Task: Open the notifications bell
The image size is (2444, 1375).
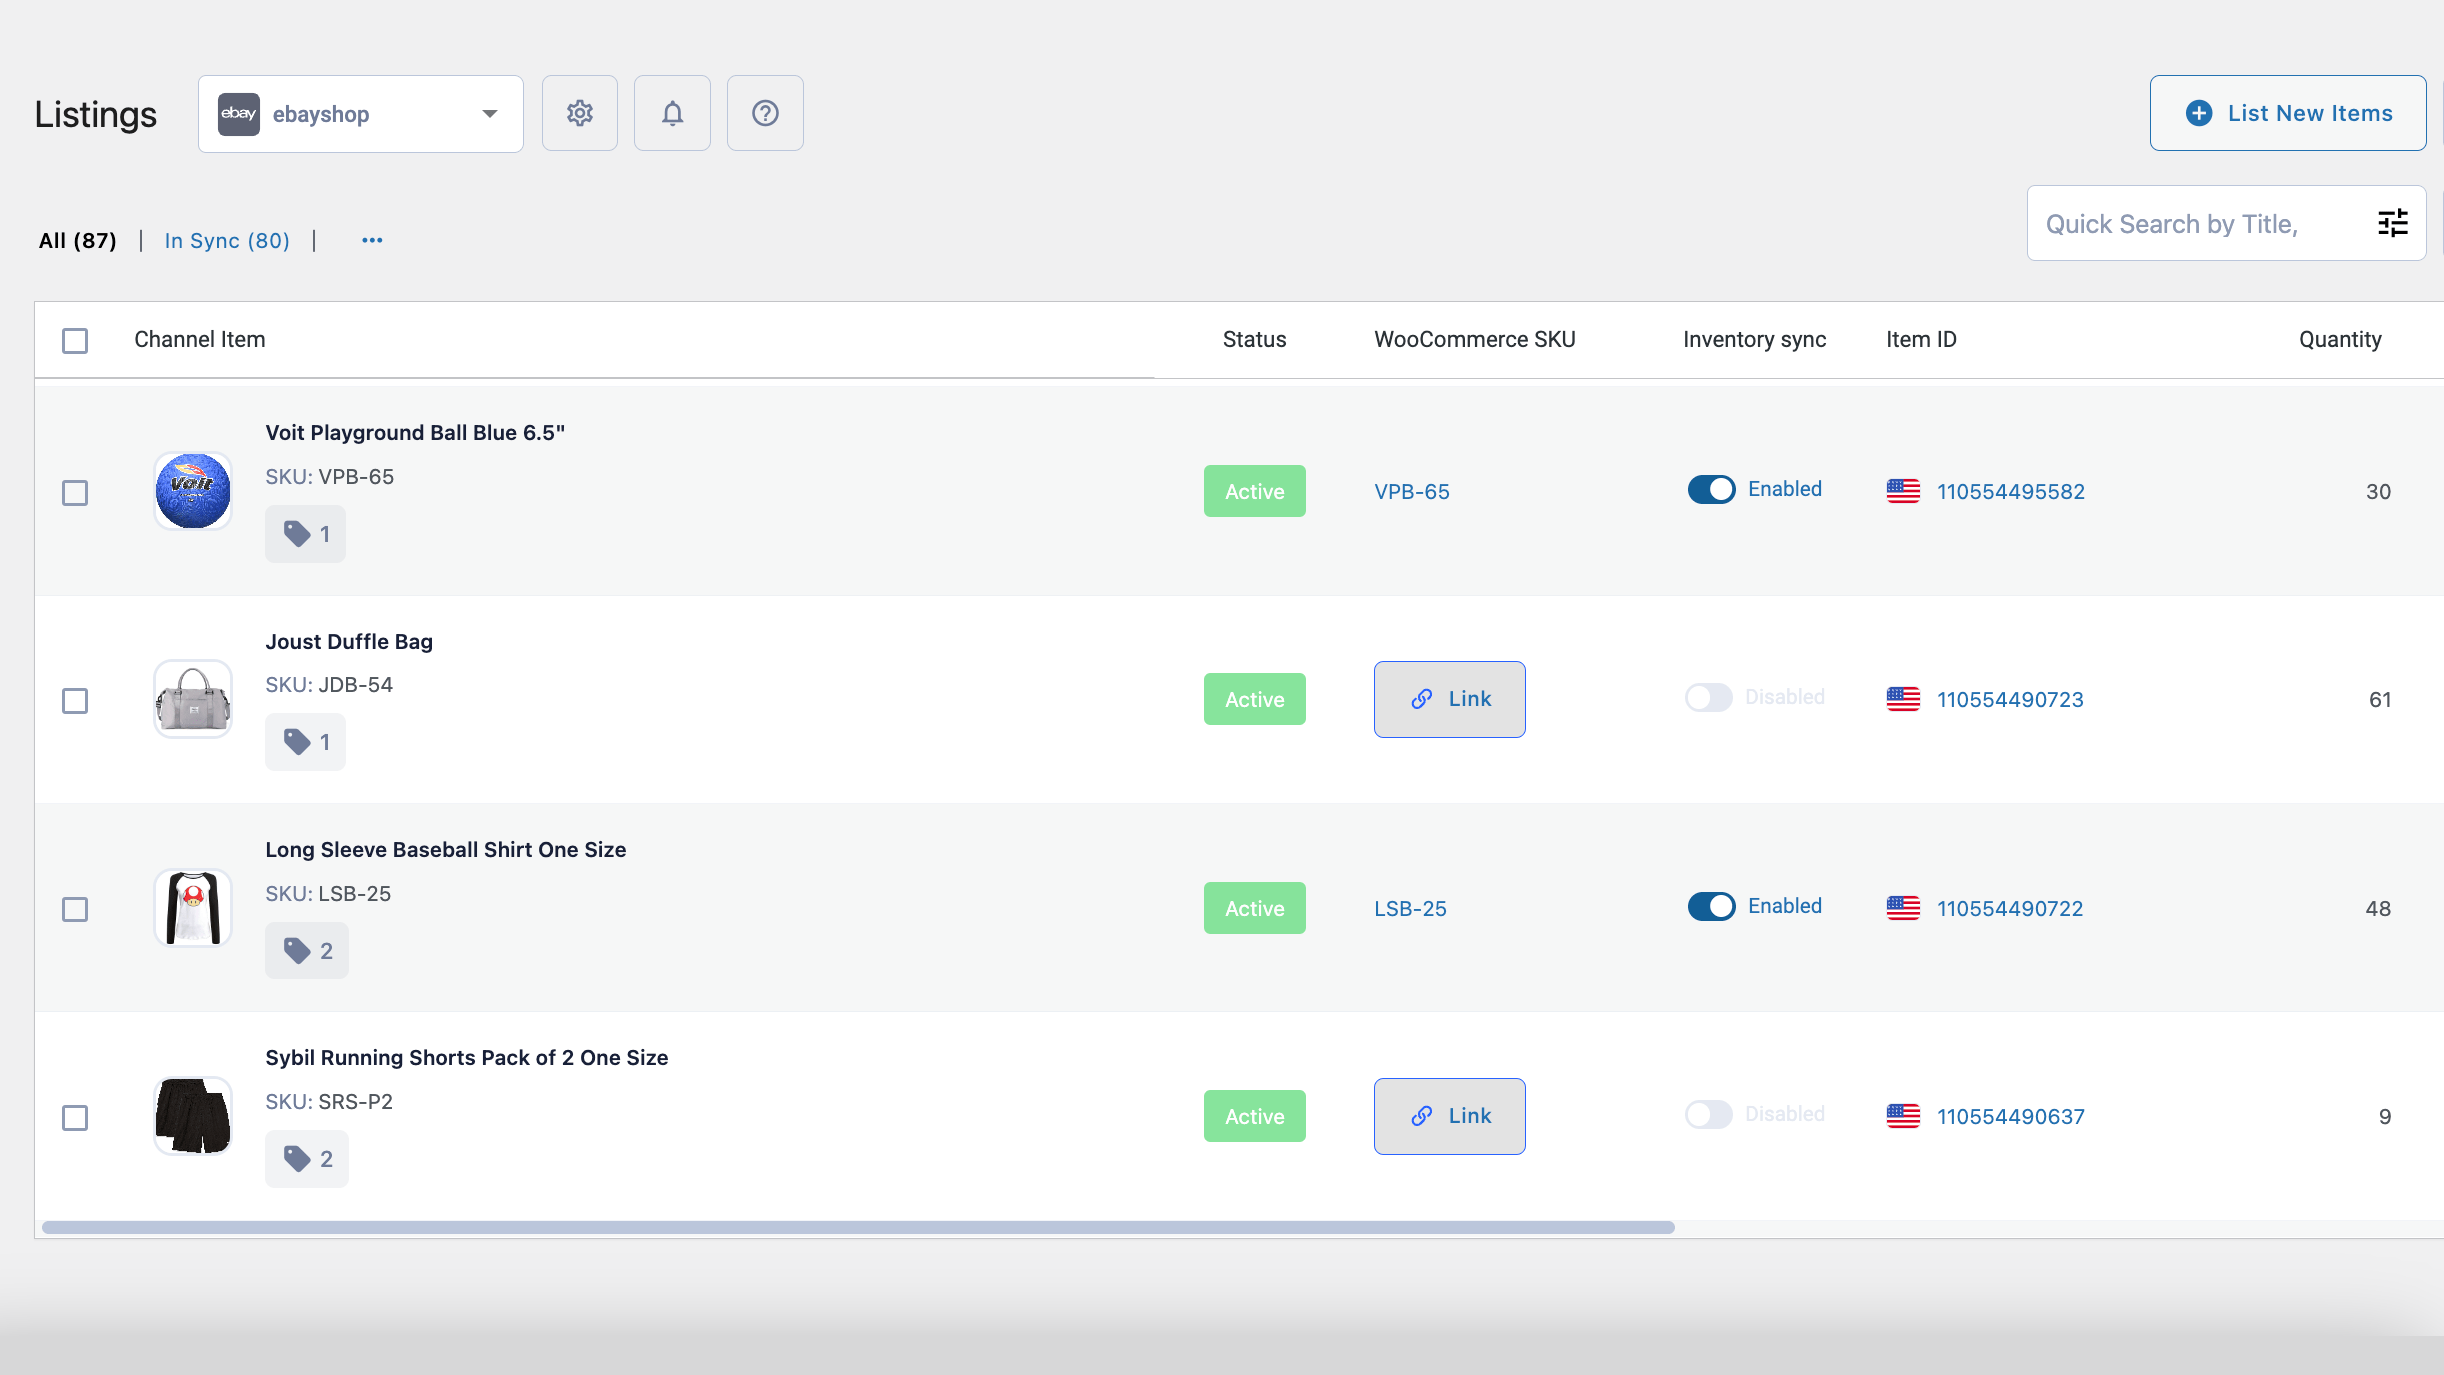Action: 672,113
